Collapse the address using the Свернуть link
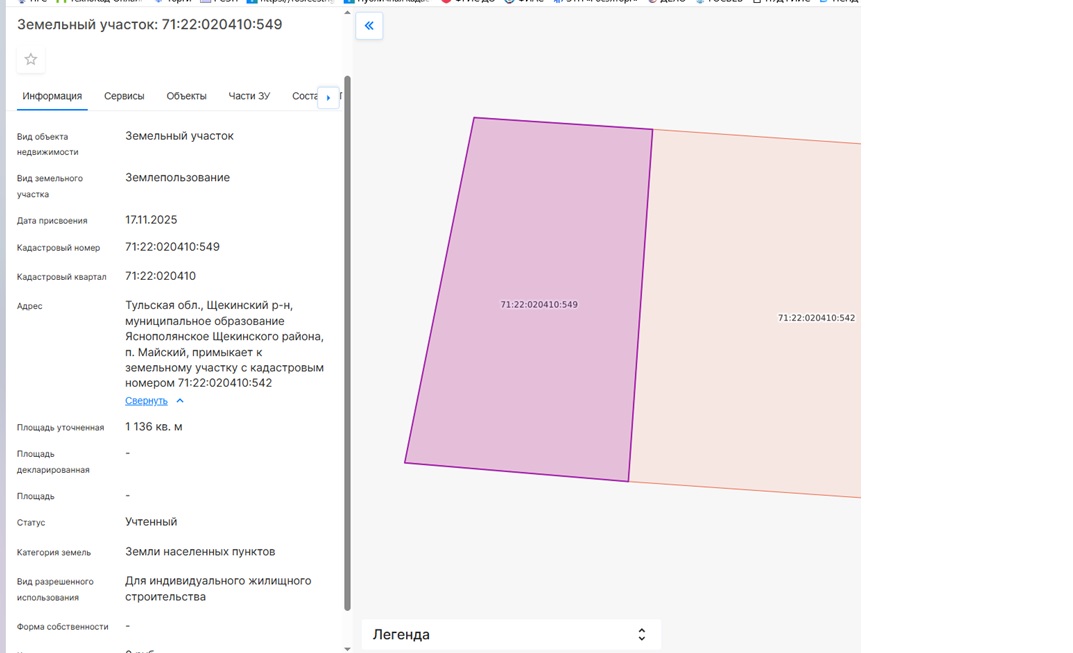 point(154,400)
